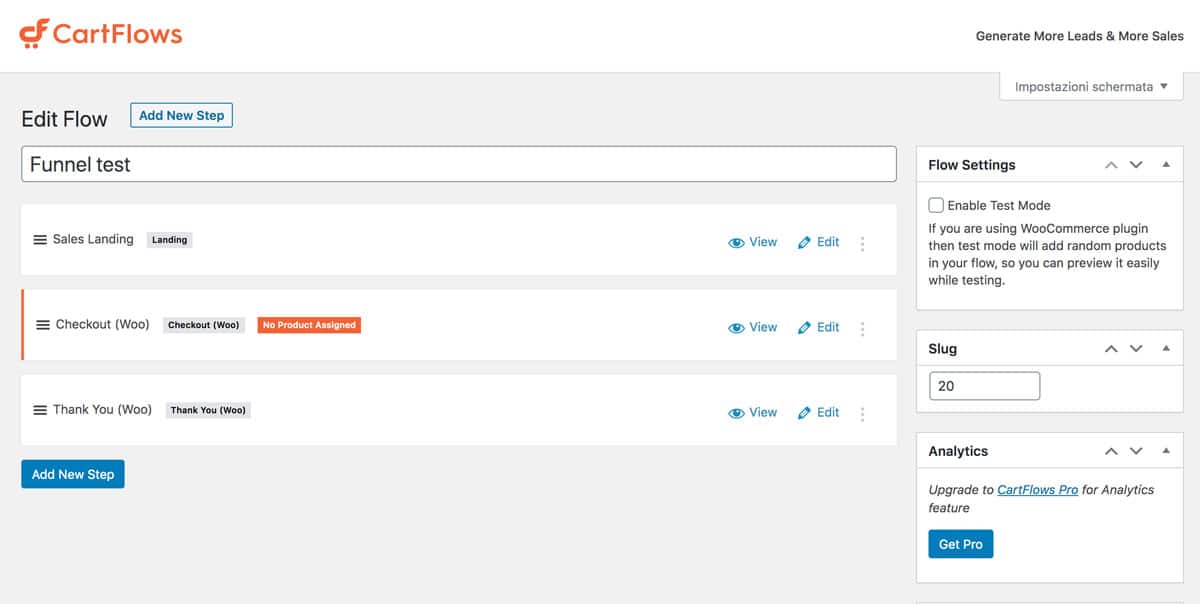
Task: Click the Get Pro button
Action: point(961,544)
